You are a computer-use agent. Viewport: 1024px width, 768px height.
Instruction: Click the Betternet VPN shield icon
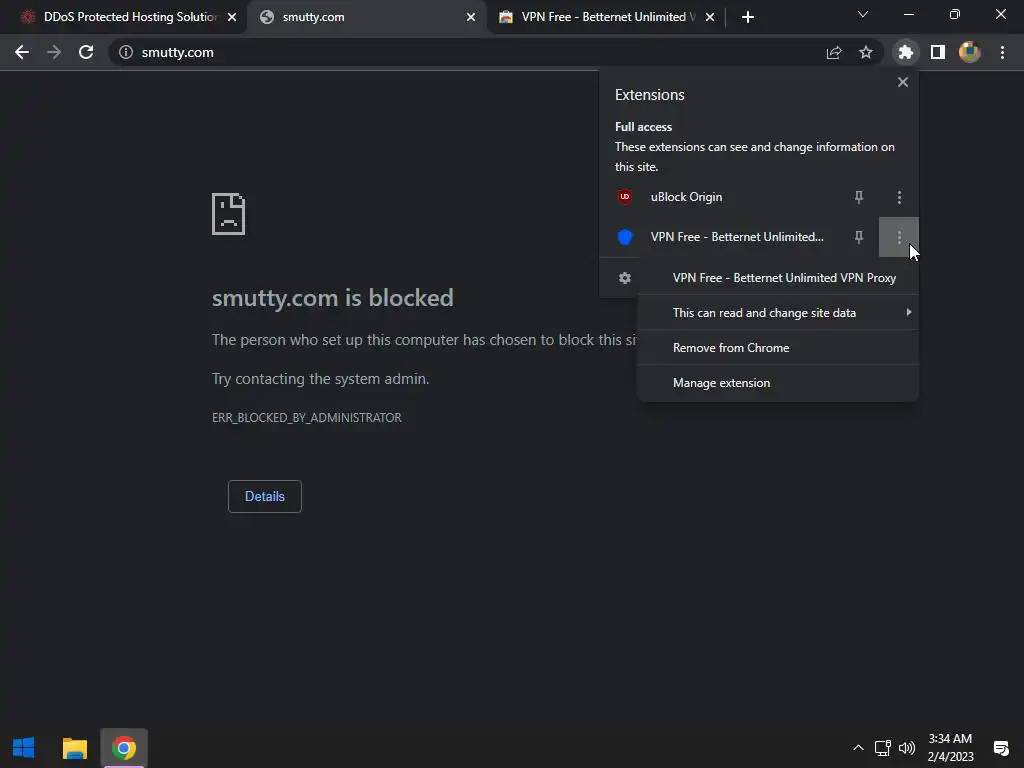(625, 237)
